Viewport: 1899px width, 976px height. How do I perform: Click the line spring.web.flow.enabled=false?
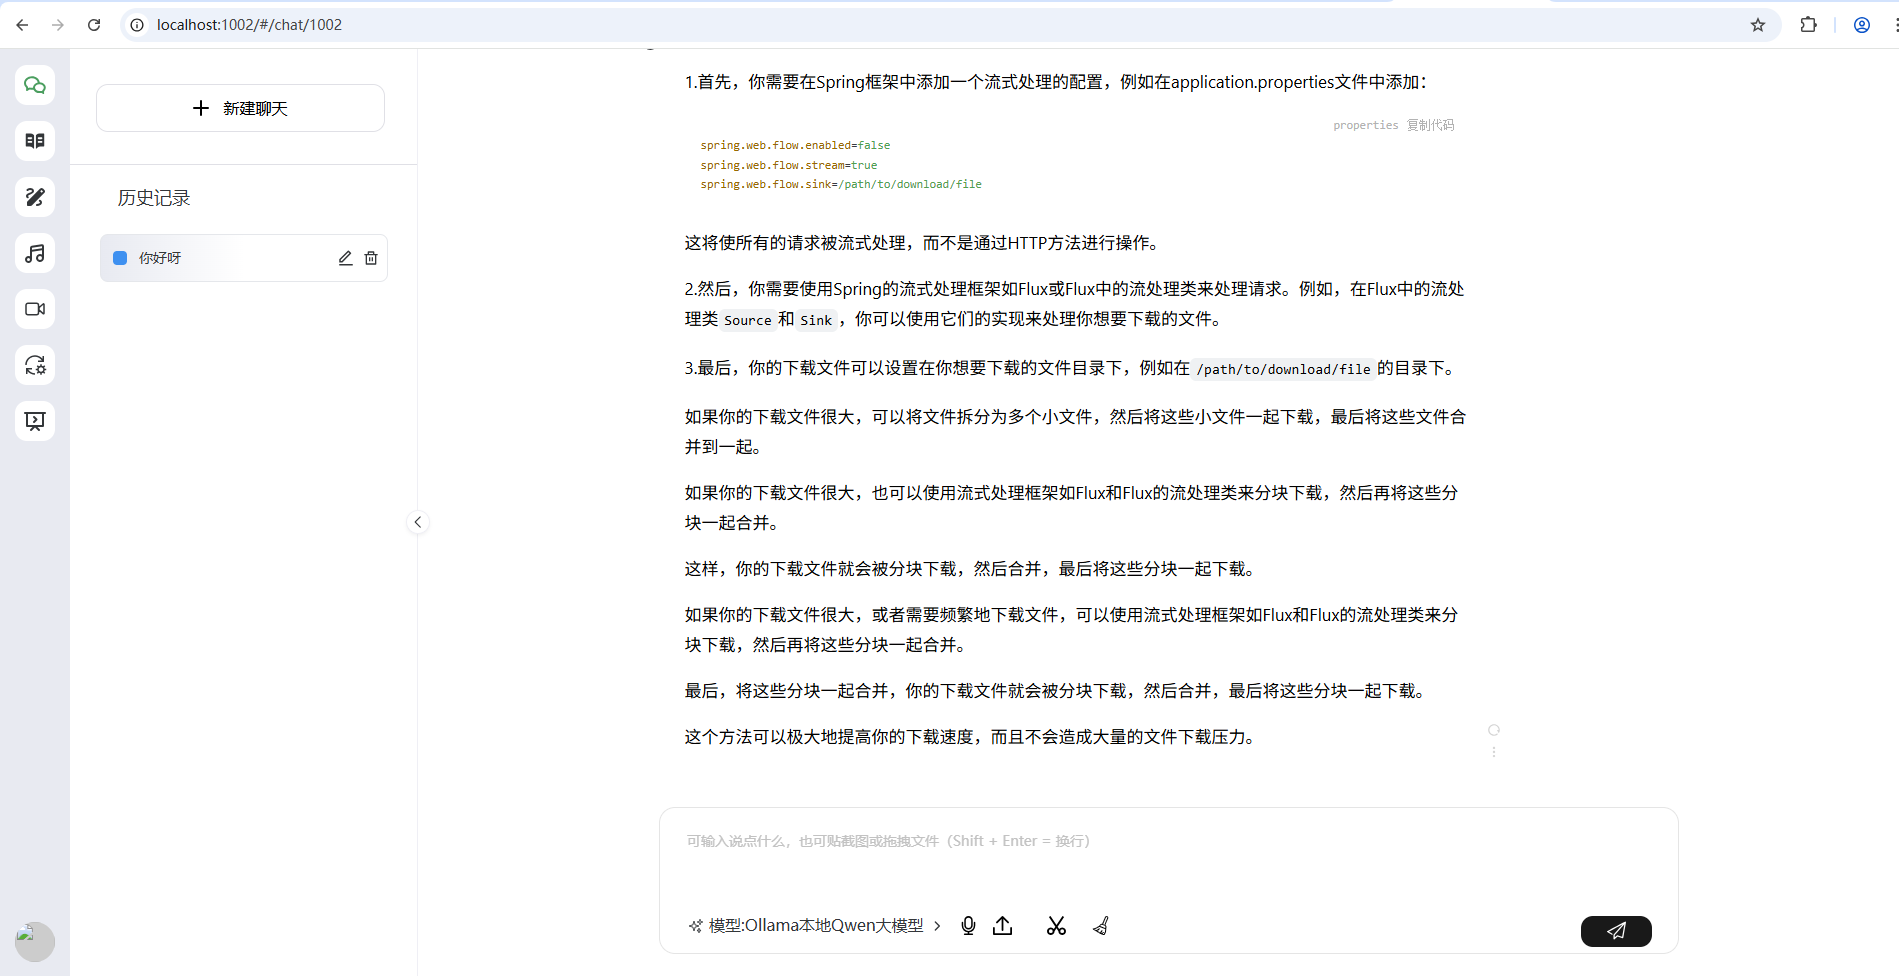pyautogui.click(x=795, y=145)
